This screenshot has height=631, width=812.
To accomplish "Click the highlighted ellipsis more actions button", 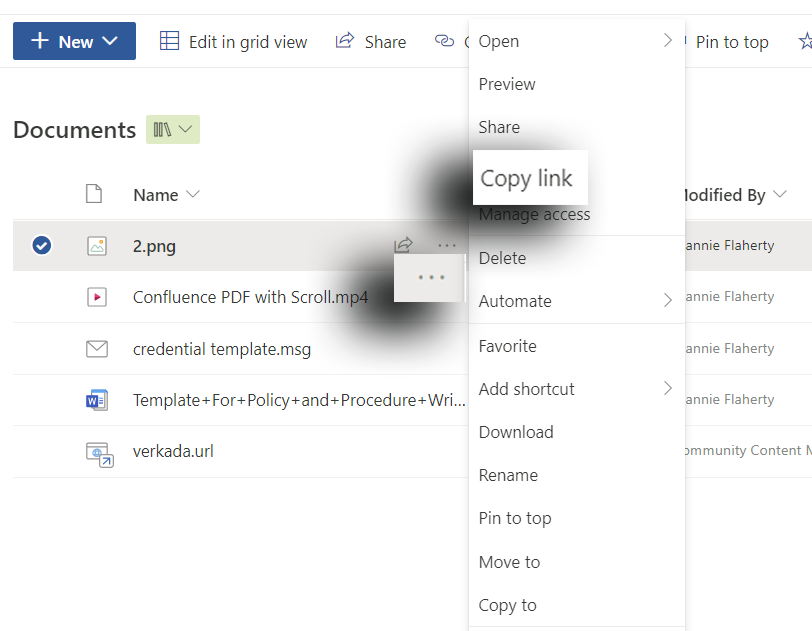I will click(x=430, y=278).
